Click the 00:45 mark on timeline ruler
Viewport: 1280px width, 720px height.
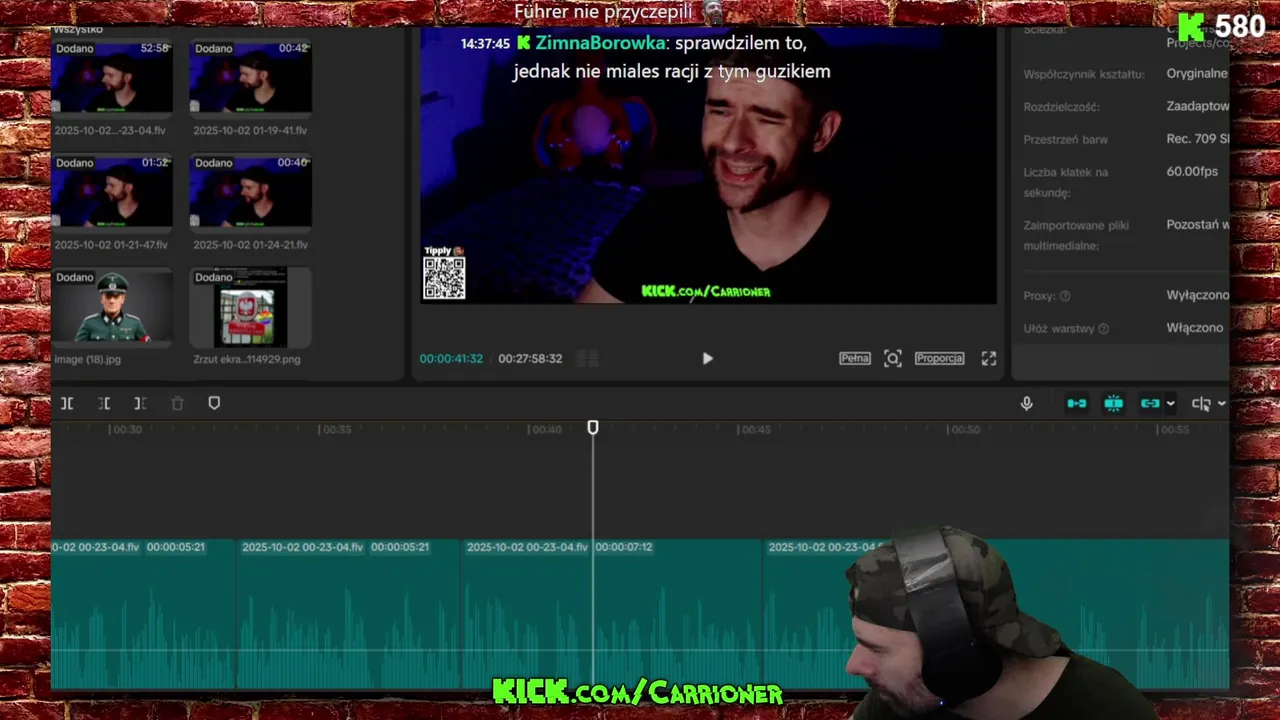(x=755, y=429)
